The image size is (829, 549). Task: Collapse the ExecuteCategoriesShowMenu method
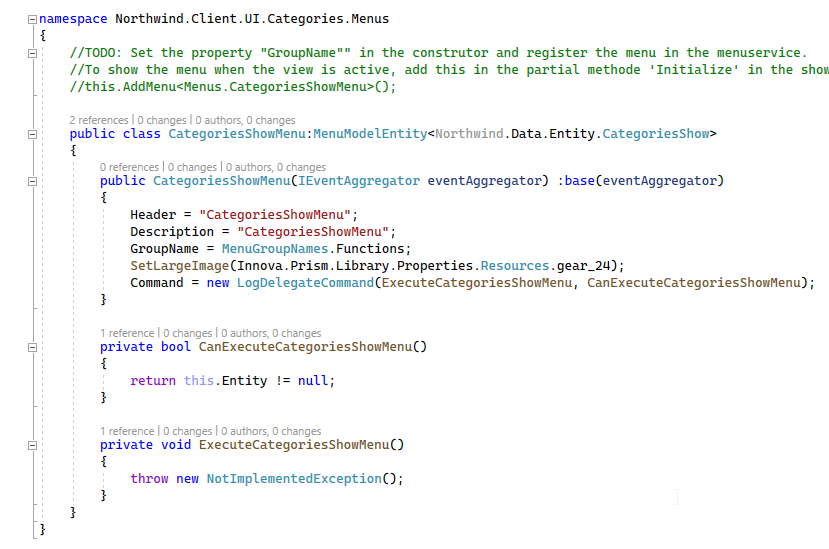(32, 445)
